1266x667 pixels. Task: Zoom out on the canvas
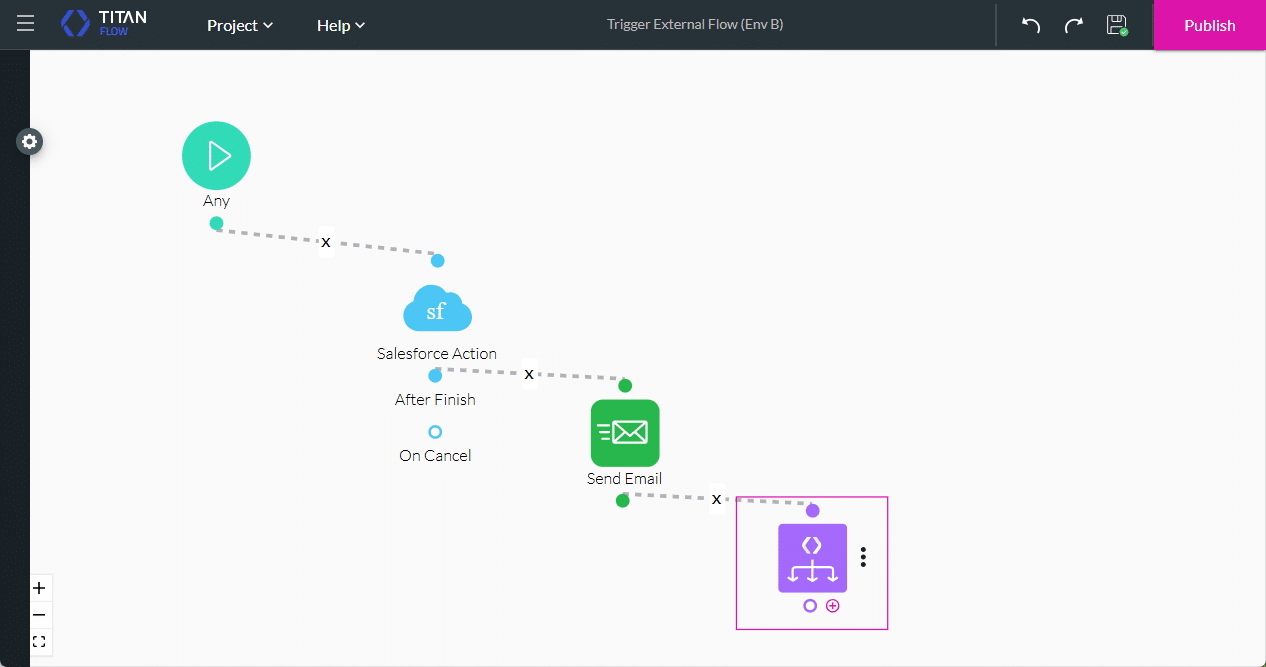pos(40,615)
